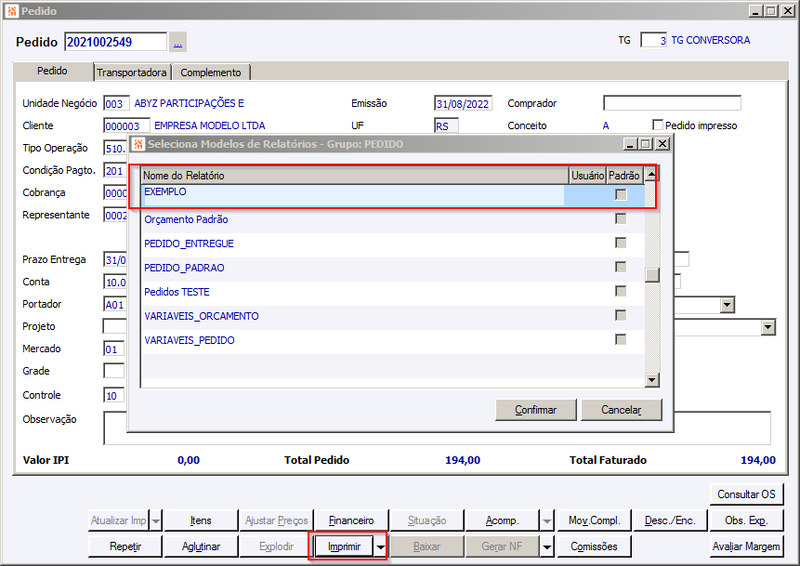
Task: Click the Consultar OS button
Action: (x=746, y=494)
